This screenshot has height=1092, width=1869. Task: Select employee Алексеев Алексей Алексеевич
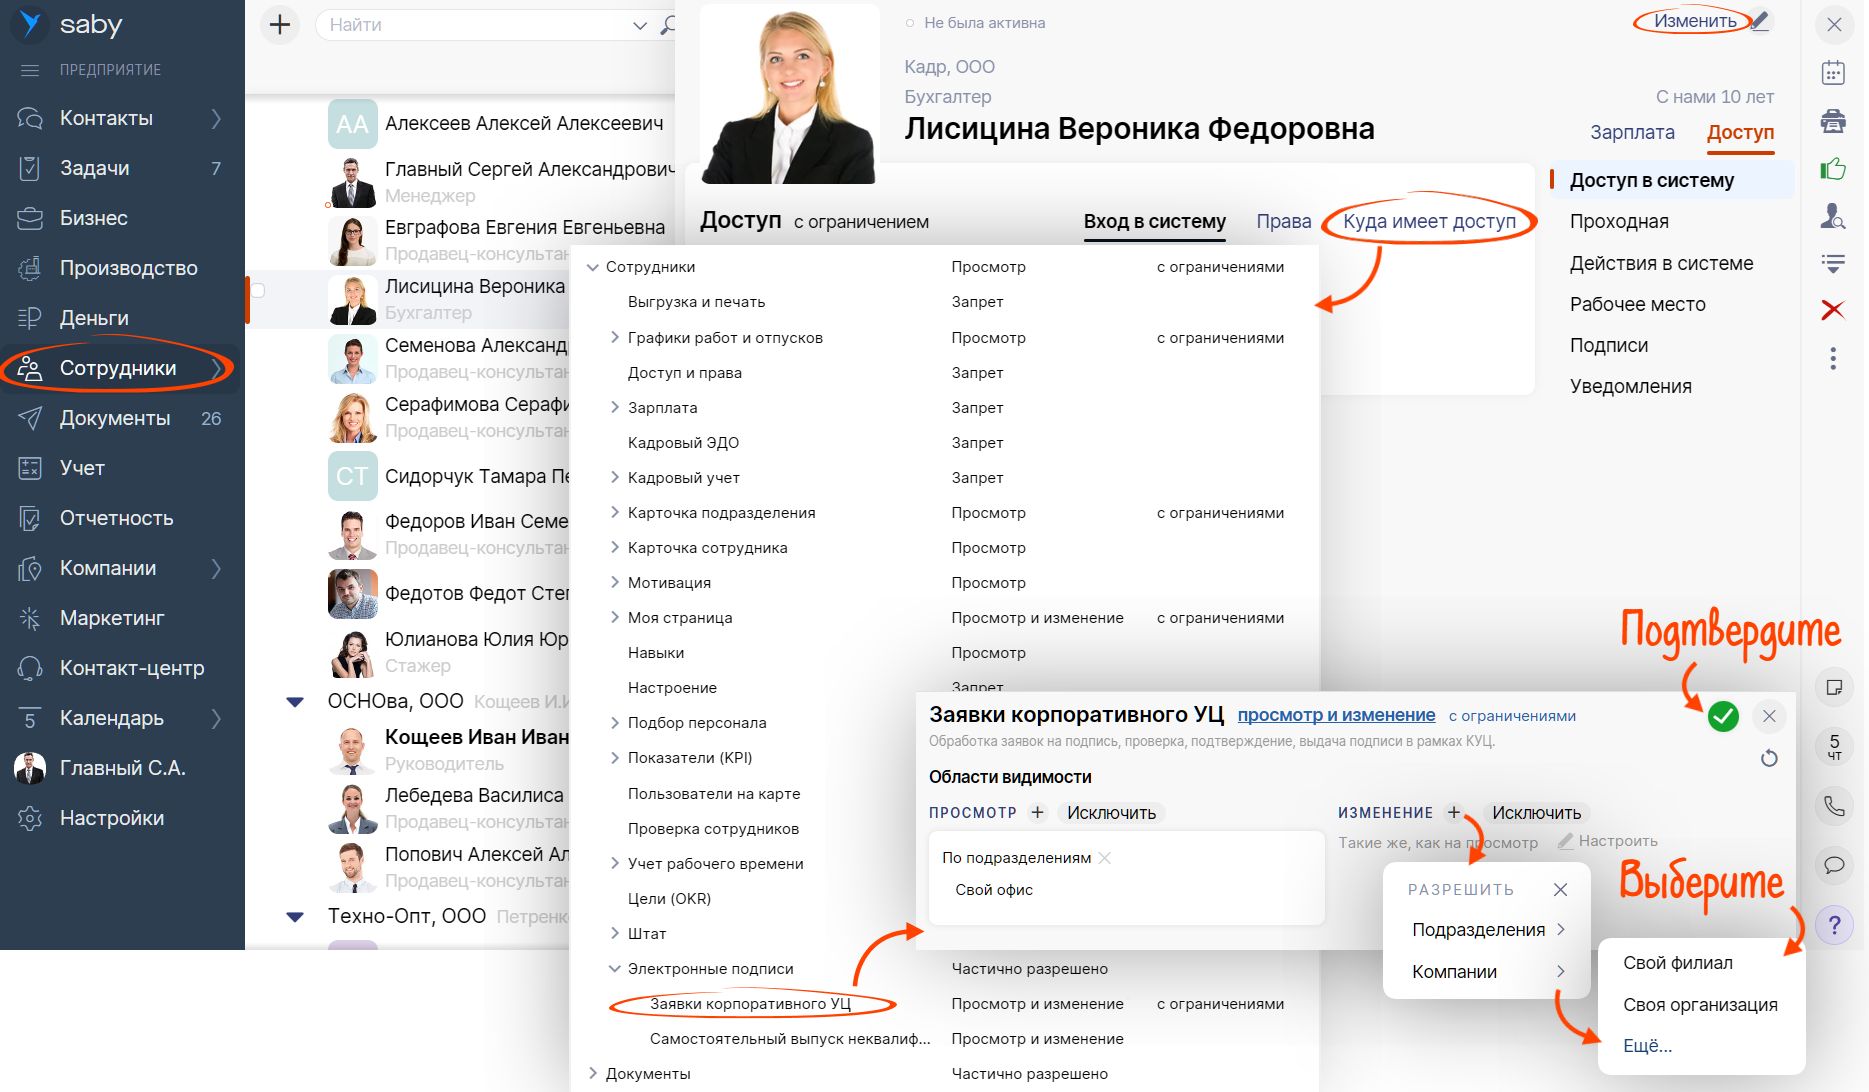tap(524, 123)
